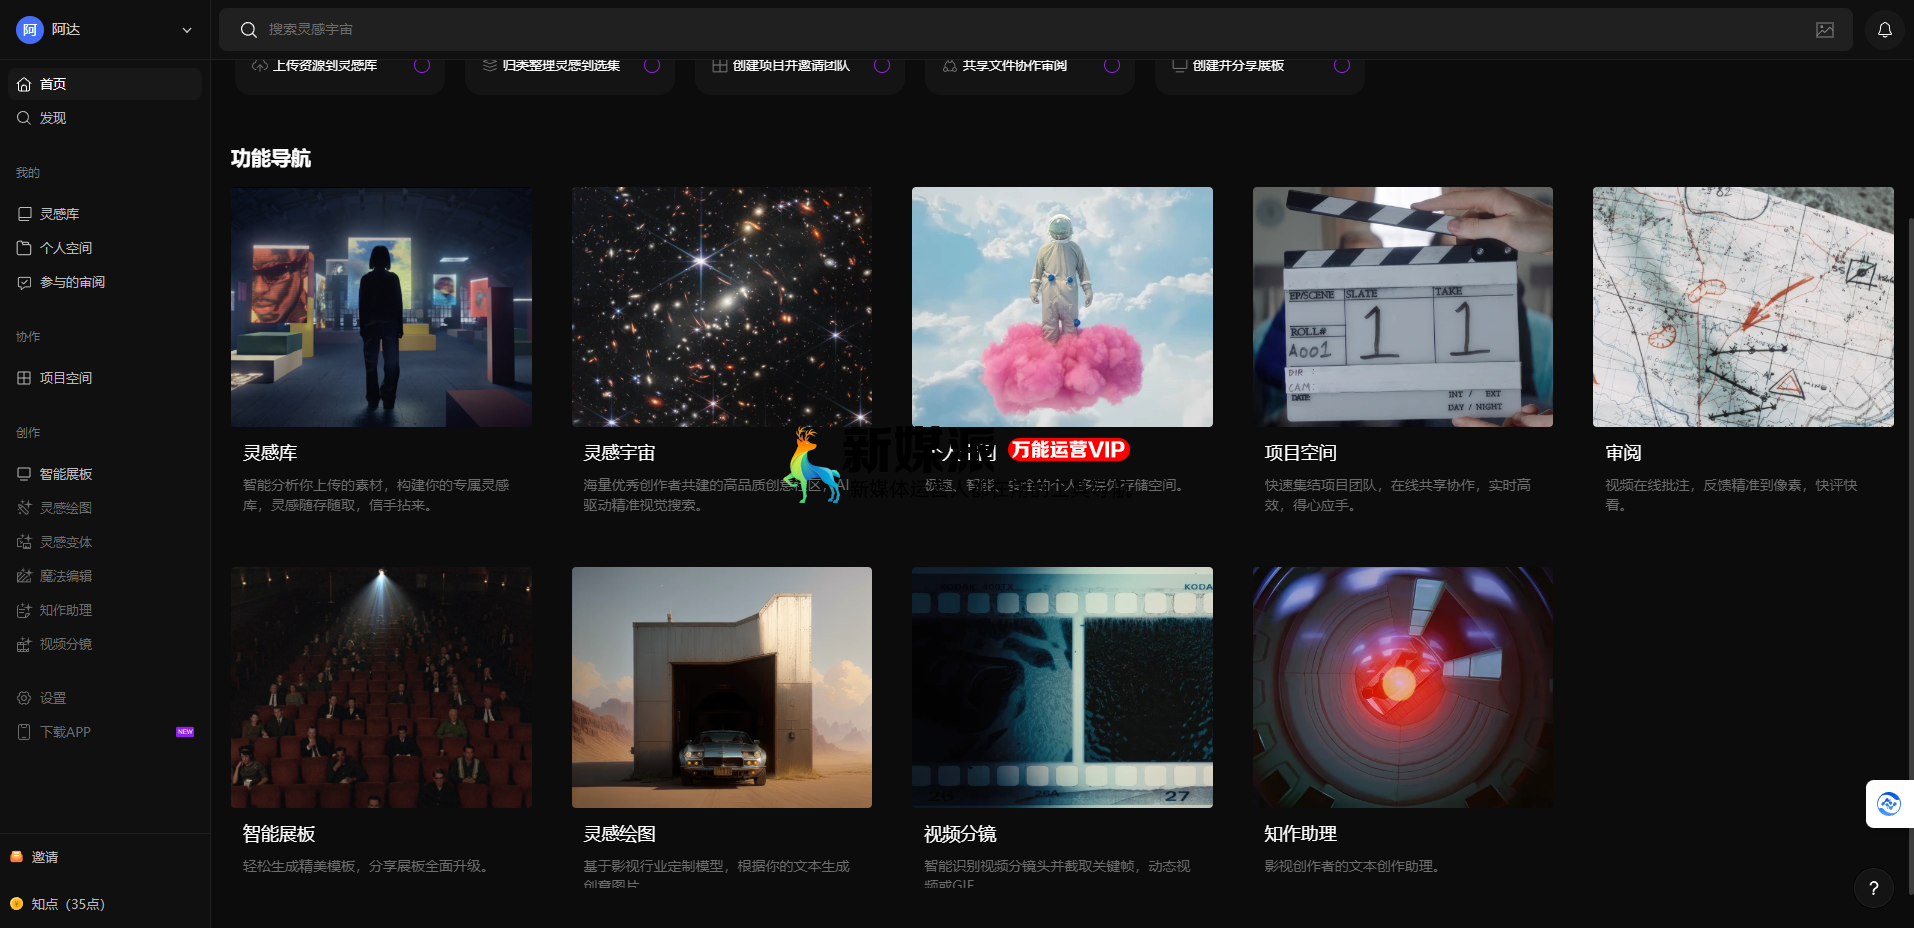
Task: Toggle the circle on 归类整理灵感到选集
Action: pyautogui.click(x=652, y=65)
